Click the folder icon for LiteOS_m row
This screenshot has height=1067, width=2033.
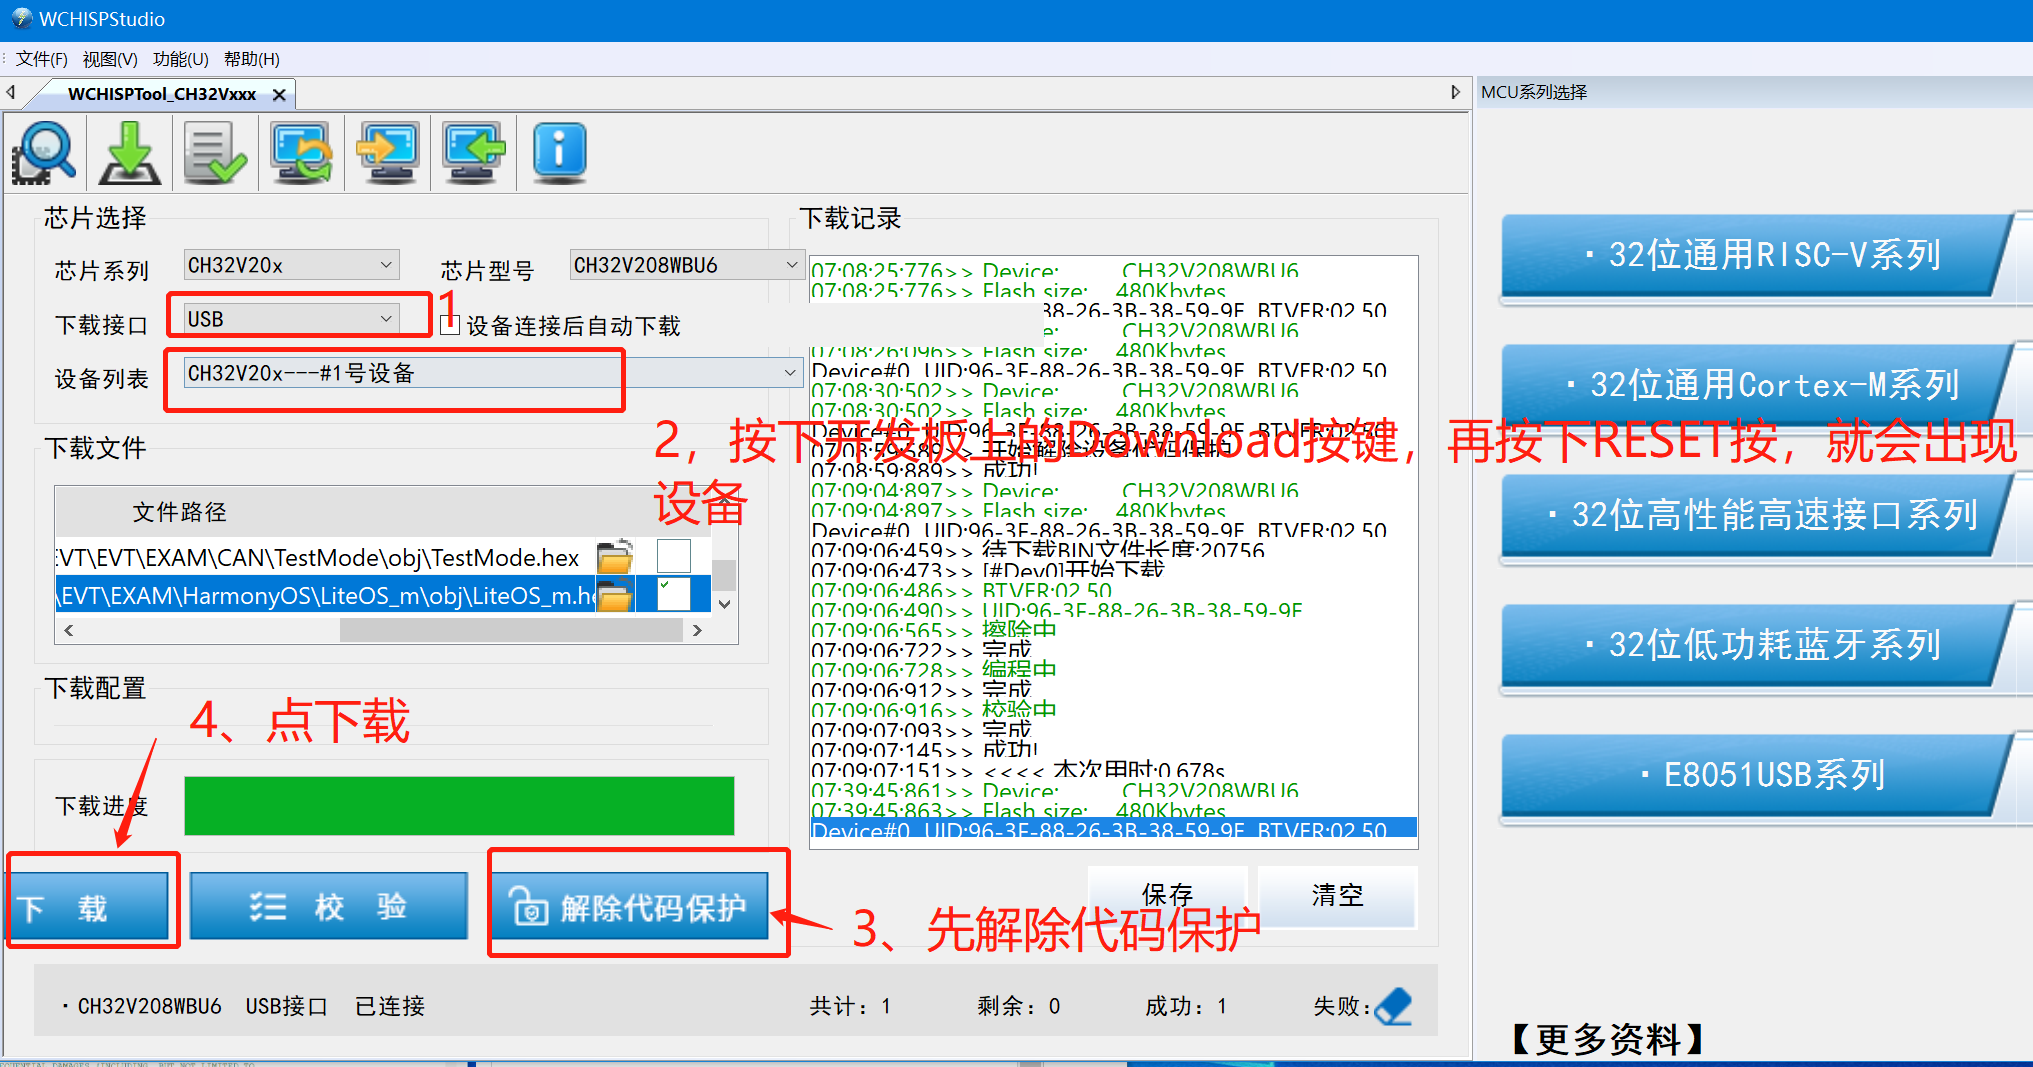[615, 595]
